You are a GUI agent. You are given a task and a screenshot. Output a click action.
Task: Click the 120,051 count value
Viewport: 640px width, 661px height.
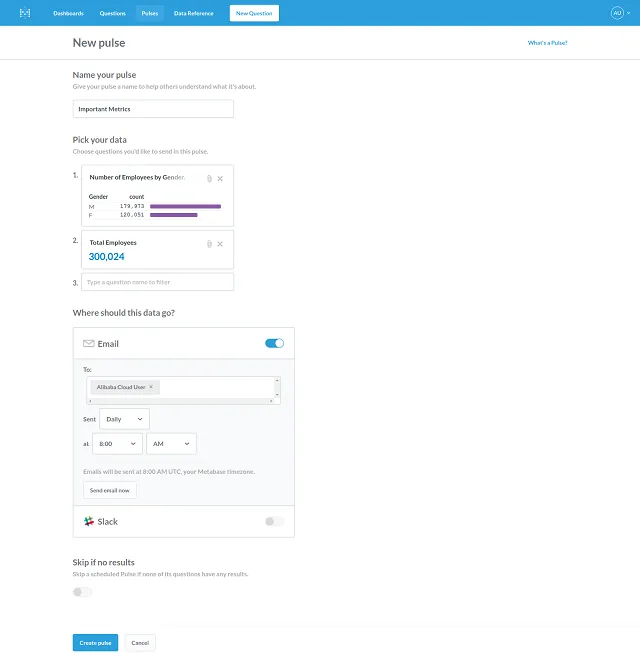[132, 215]
